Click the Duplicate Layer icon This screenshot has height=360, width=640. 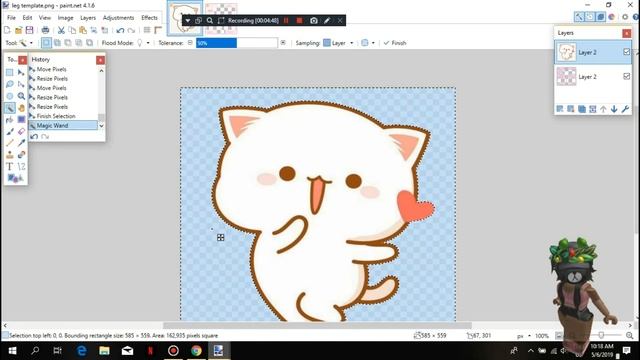(582, 109)
